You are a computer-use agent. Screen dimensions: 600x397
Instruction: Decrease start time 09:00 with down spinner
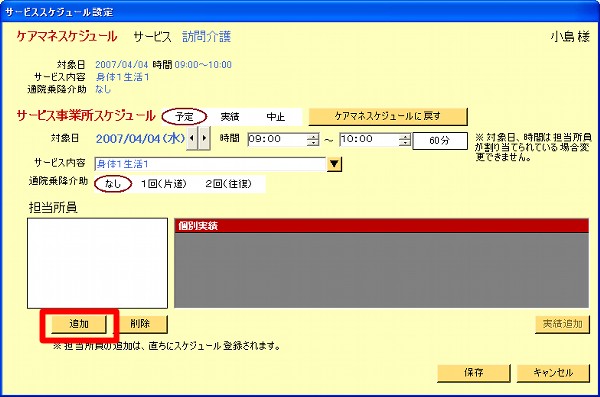pos(313,143)
